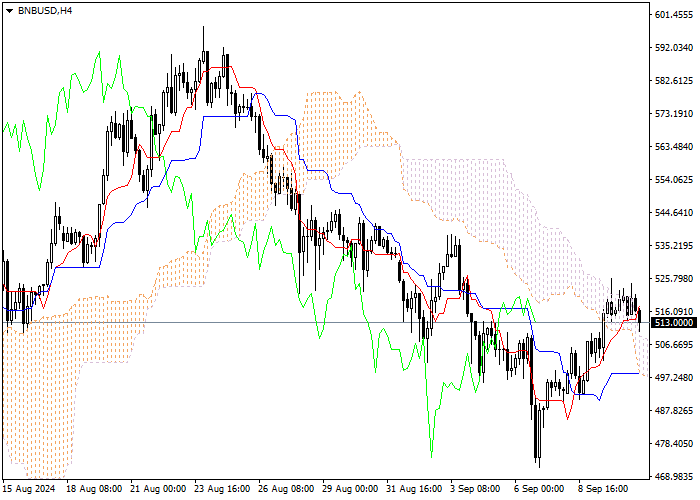
Task: Select the 26 Aug 08:00 time label
Action: (x=286, y=489)
